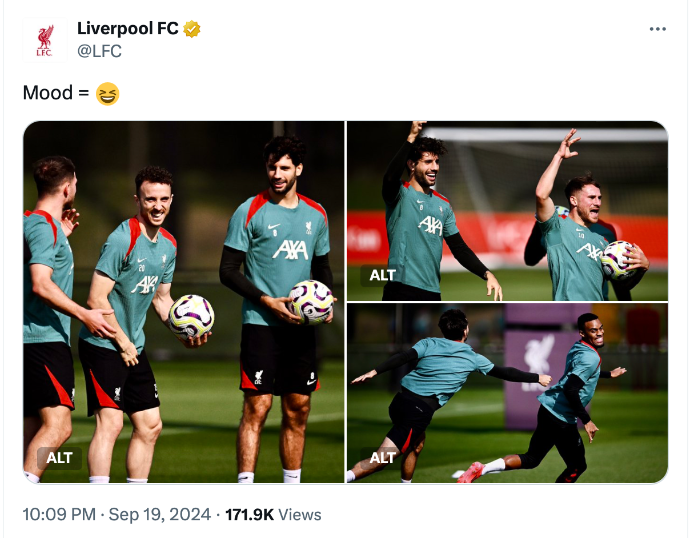Show ALT text on the left photo
The image size is (690, 538).
[x=59, y=458]
